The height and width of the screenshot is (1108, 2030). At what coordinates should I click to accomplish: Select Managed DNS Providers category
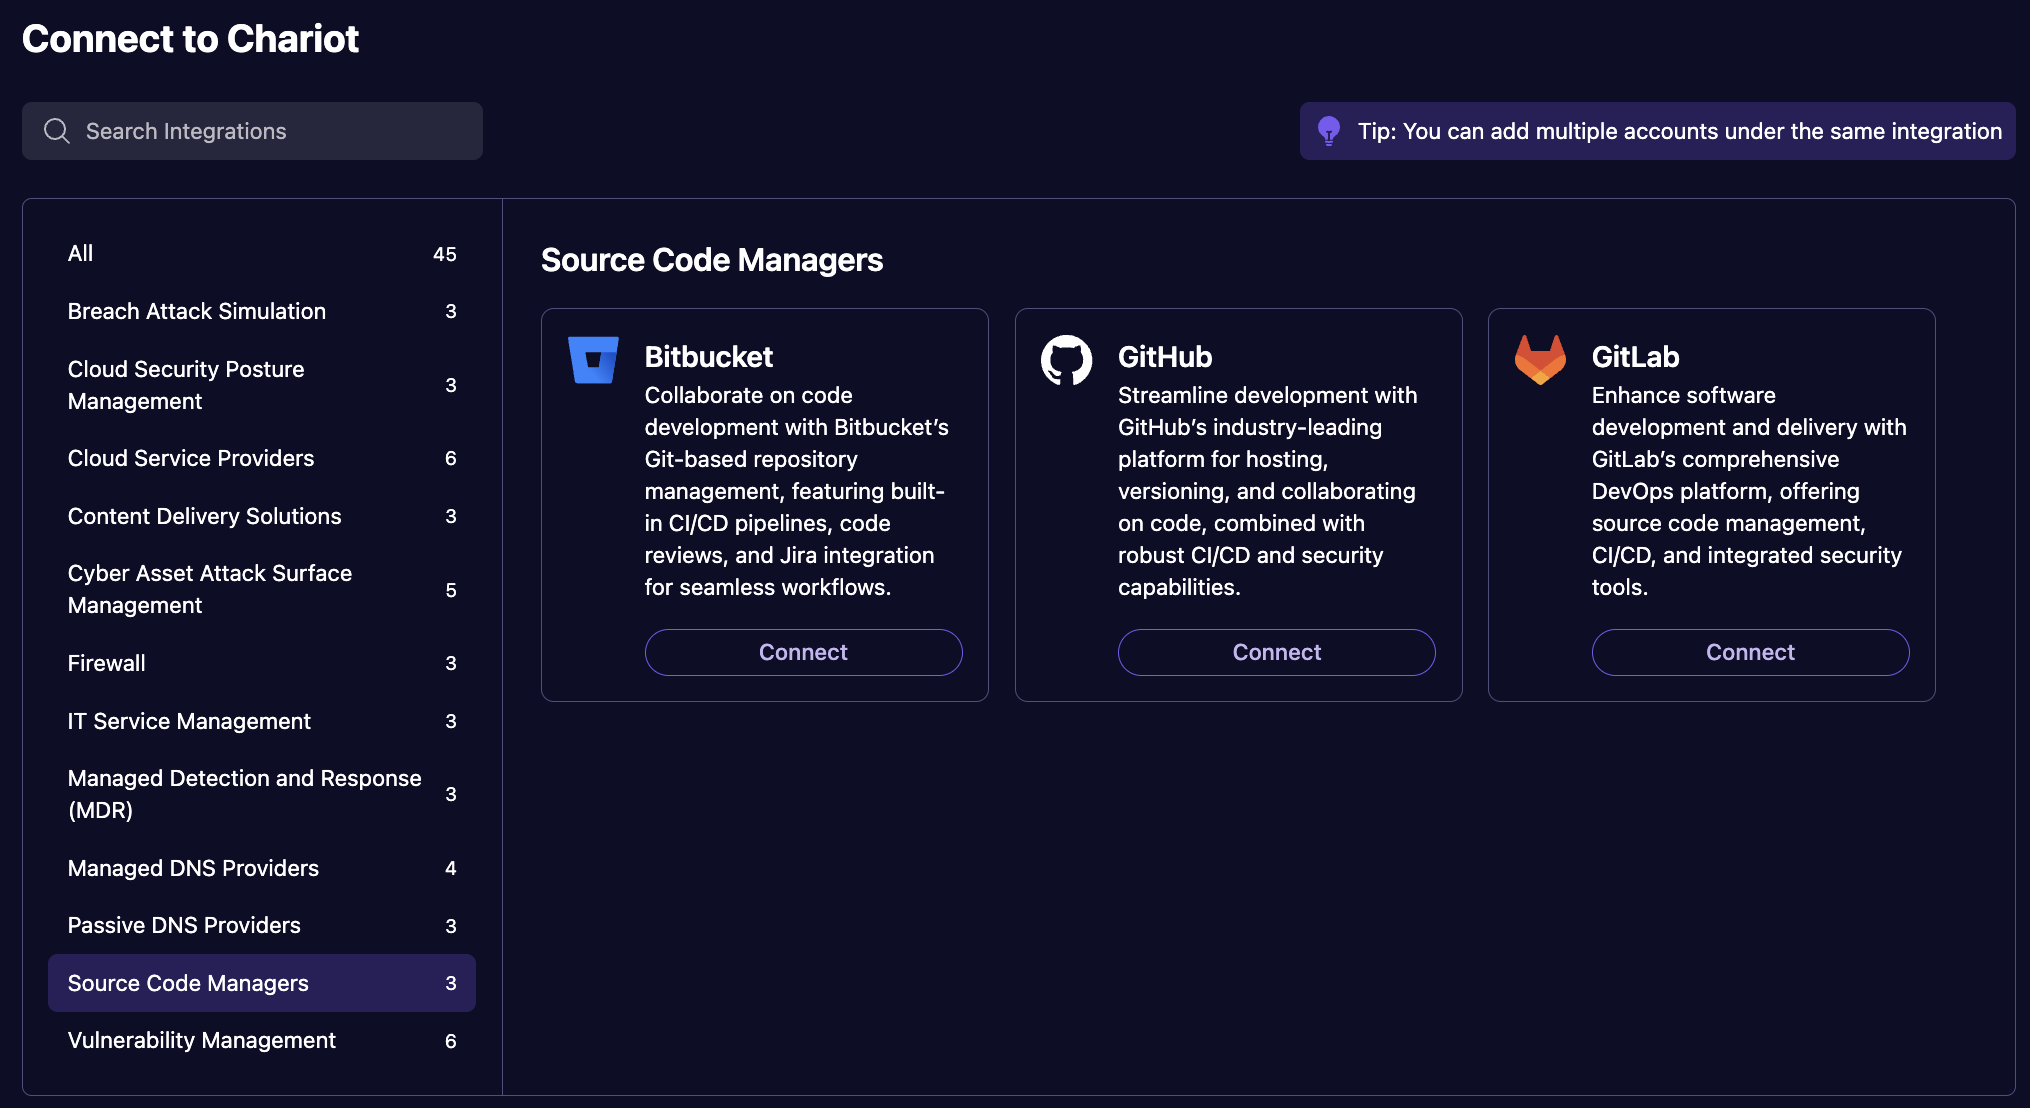point(262,868)
